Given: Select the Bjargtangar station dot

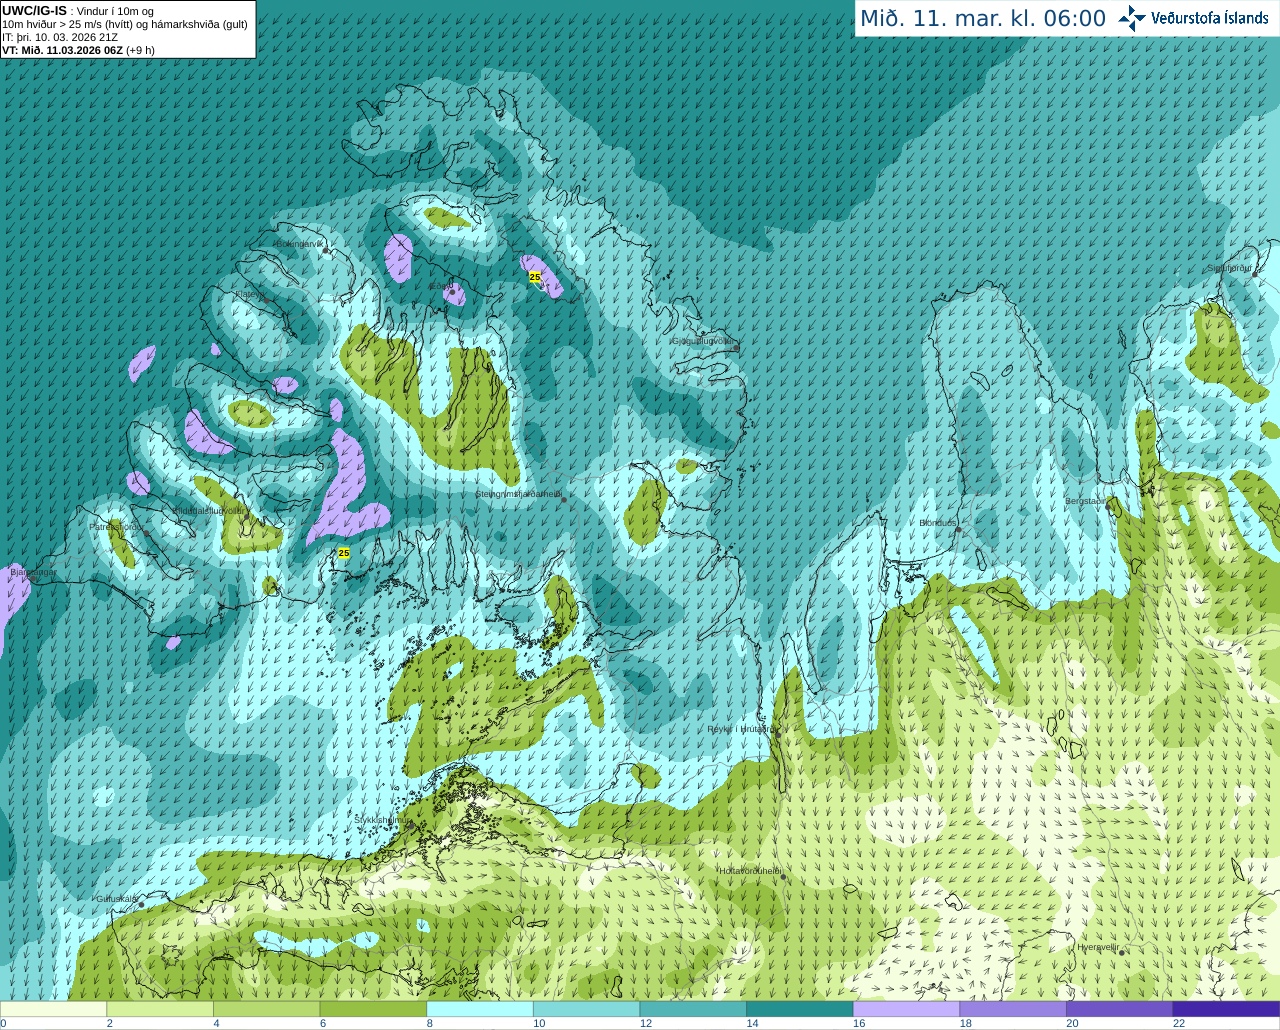Looking at the screenshot, I should pos(32,577).
